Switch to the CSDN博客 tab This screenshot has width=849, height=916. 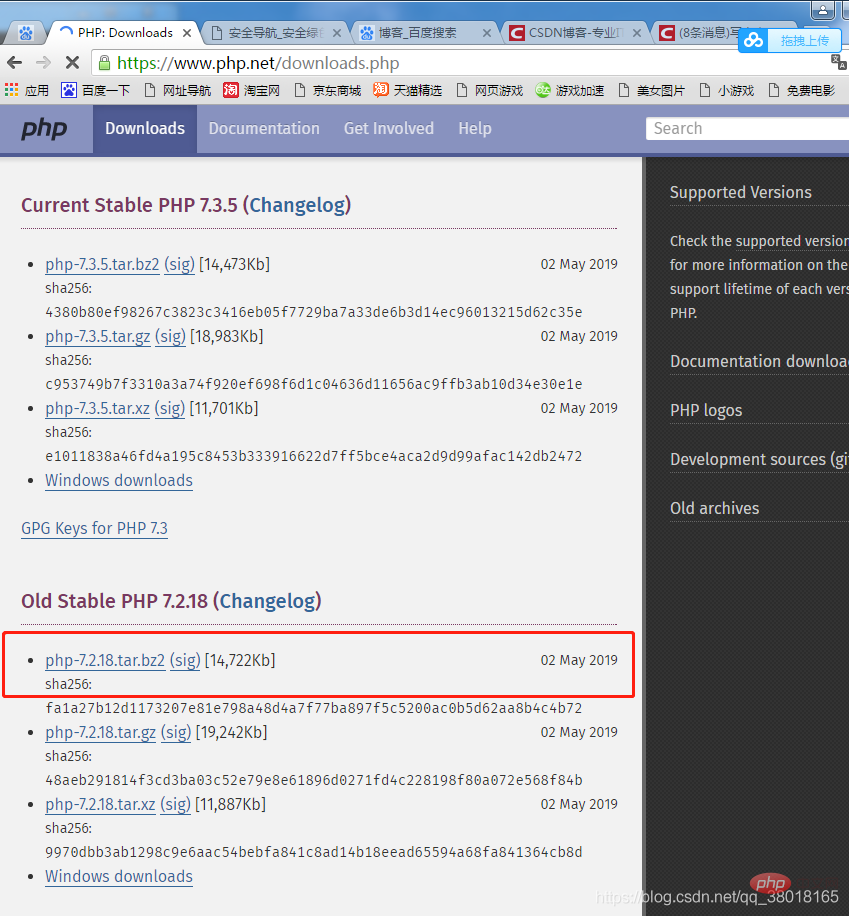(x=570, y=32)
